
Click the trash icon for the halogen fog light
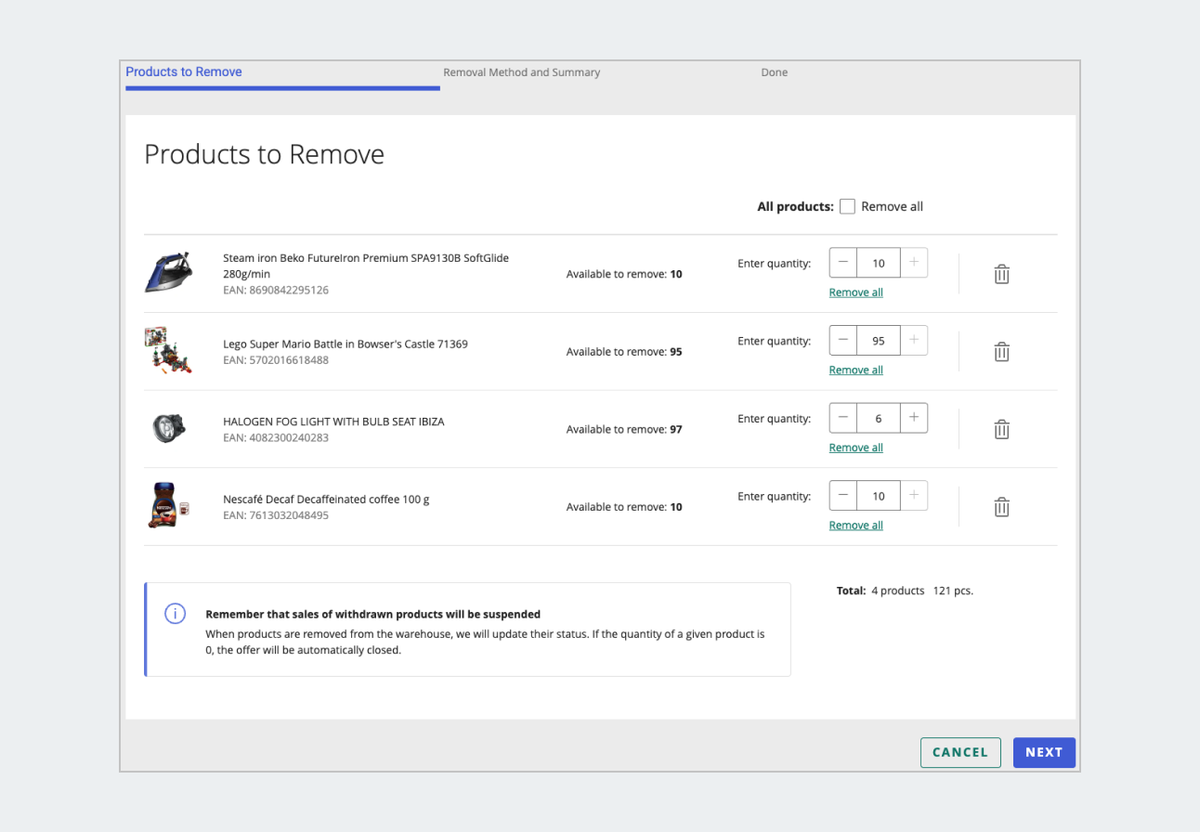1001,429
